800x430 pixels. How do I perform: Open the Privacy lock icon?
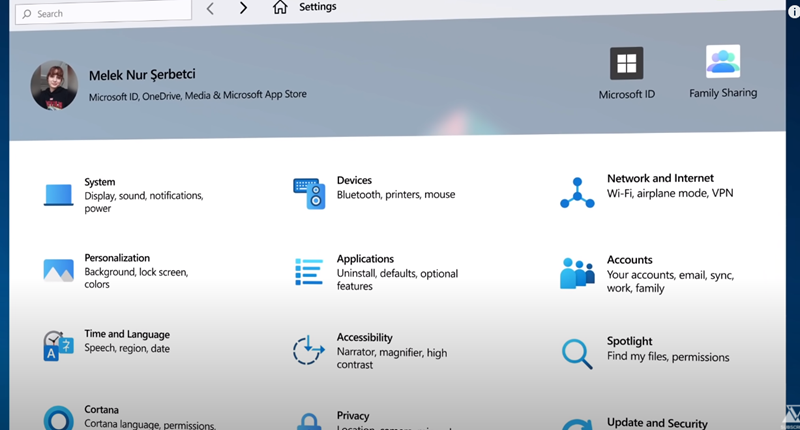(x=308, y=421)
